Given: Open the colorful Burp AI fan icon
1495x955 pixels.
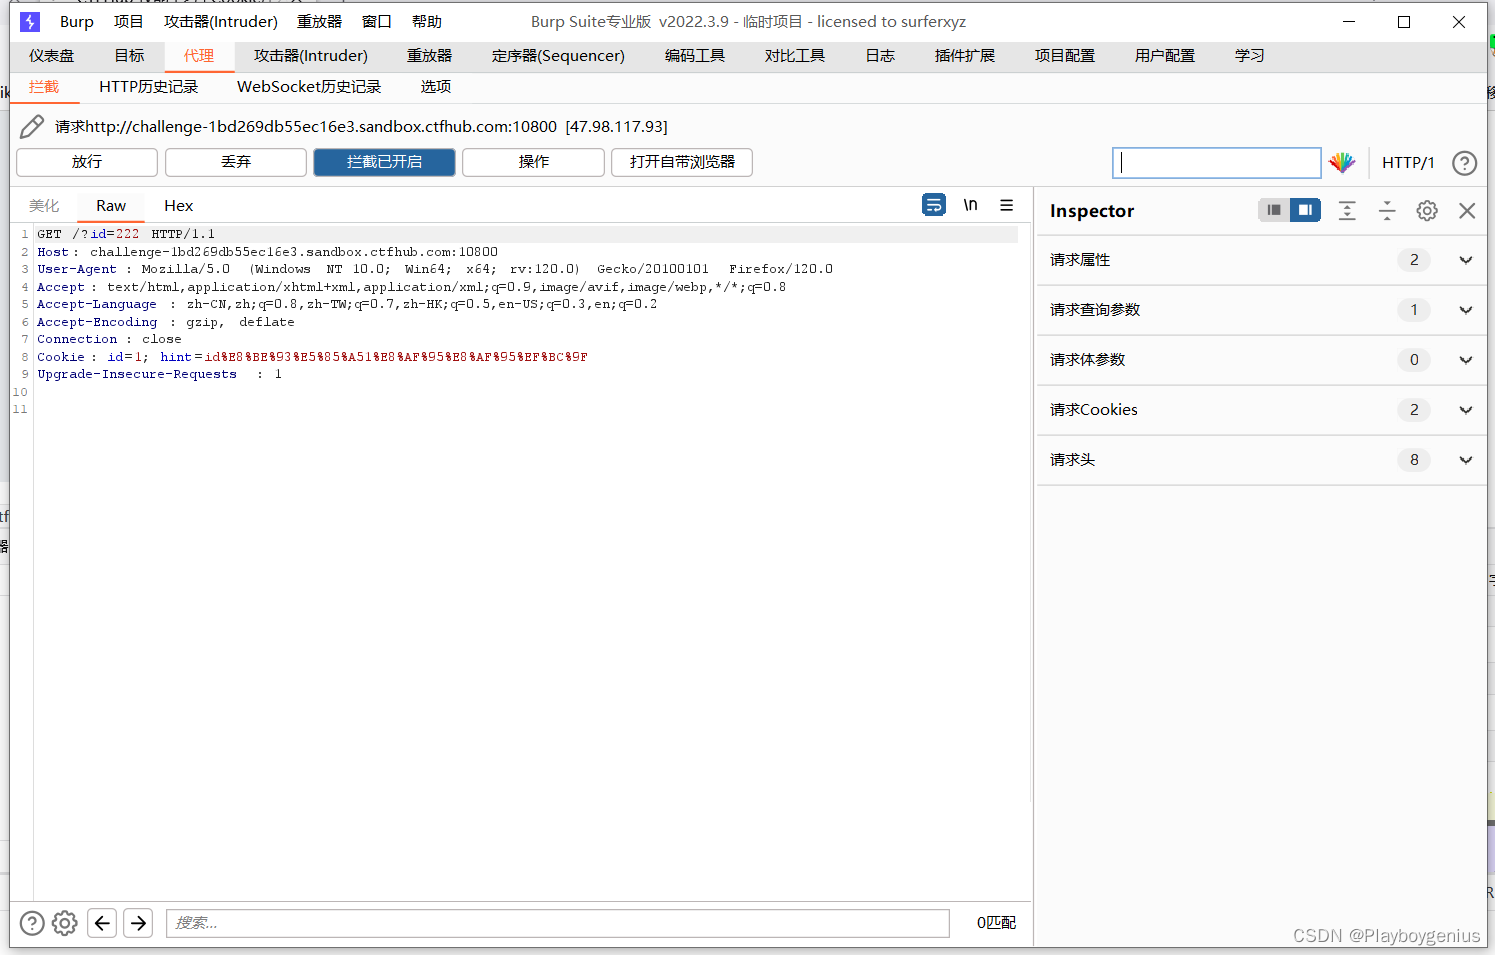Looking at the screenshot, I should [x=1342, y=162].
